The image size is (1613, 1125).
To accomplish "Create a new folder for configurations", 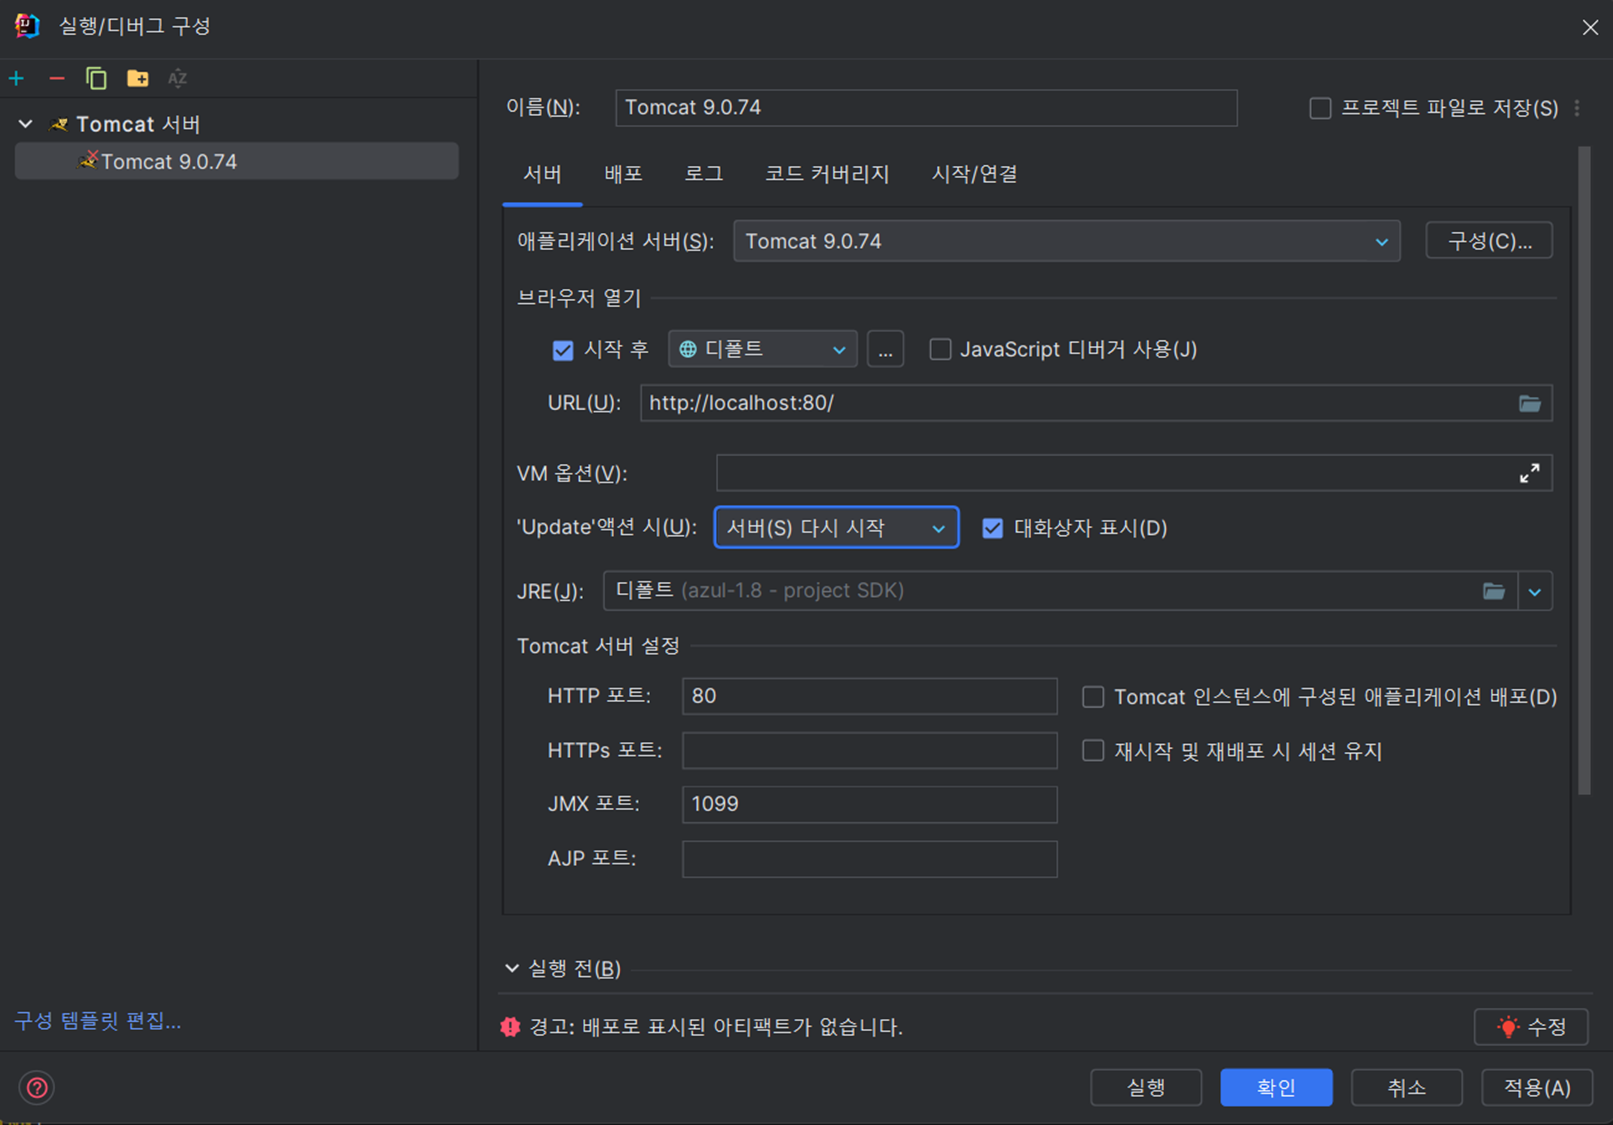I will click(x=138, y=78).
